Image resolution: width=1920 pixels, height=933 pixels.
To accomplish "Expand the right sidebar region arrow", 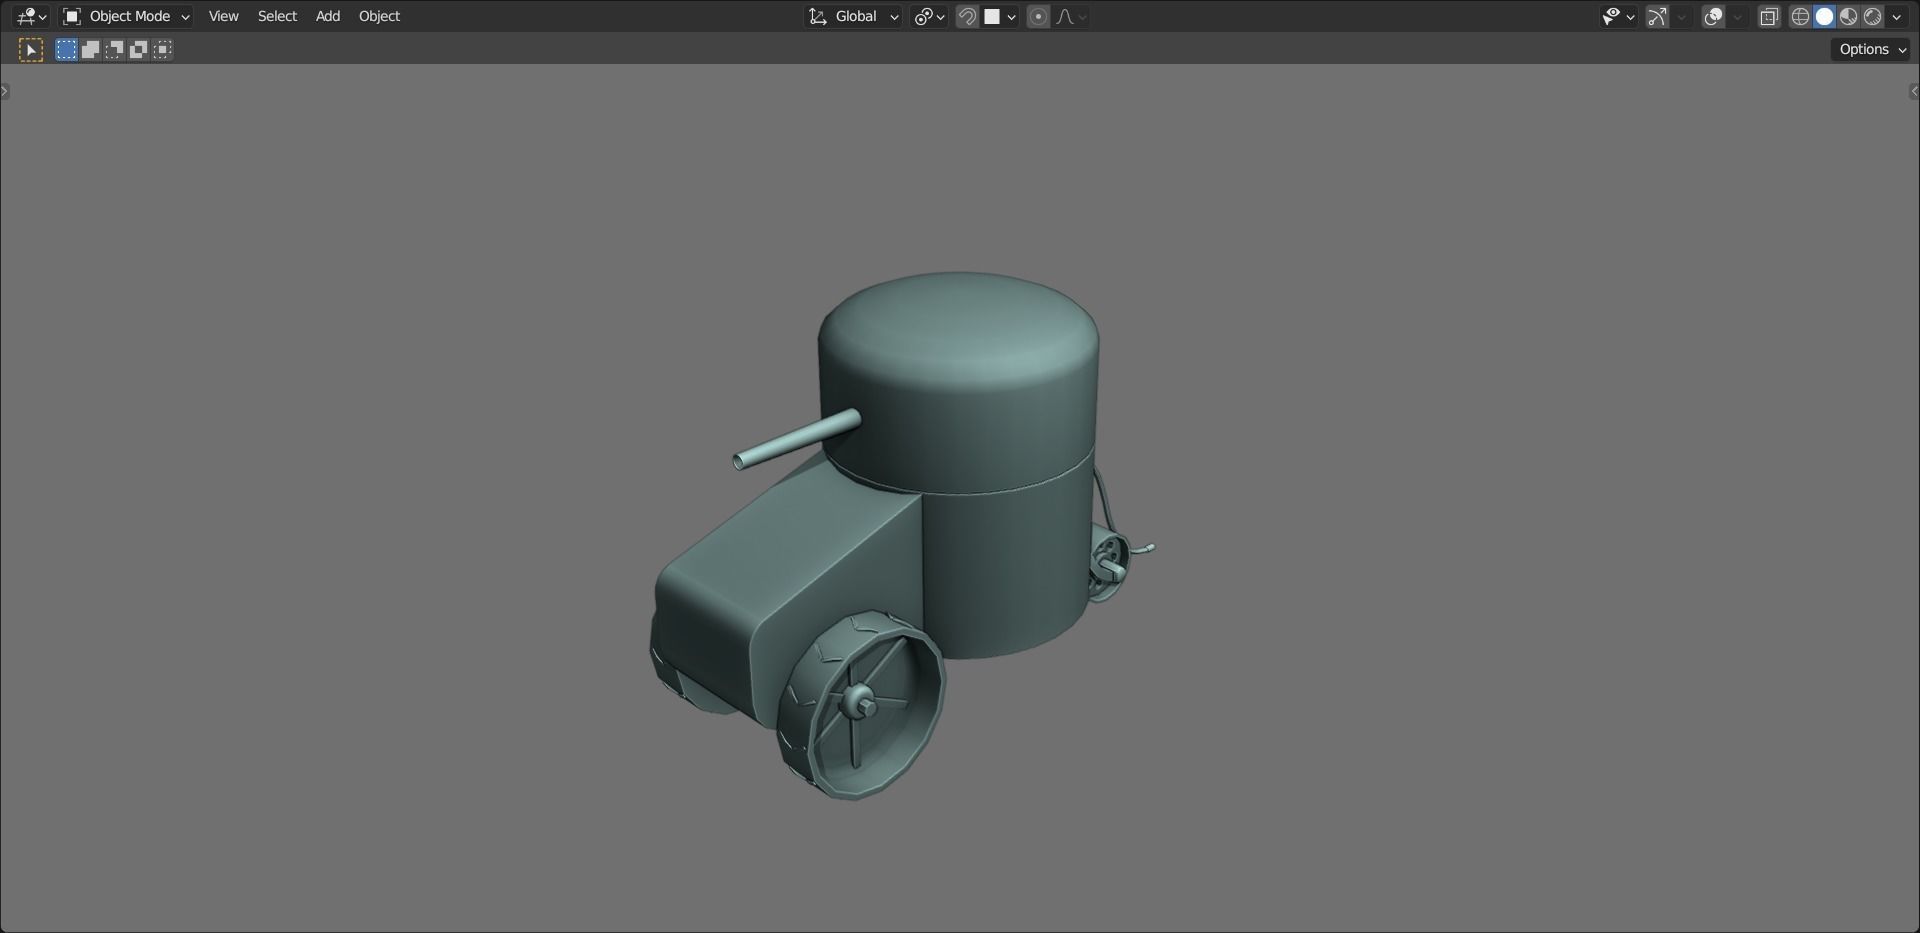I will point(1914,91).
